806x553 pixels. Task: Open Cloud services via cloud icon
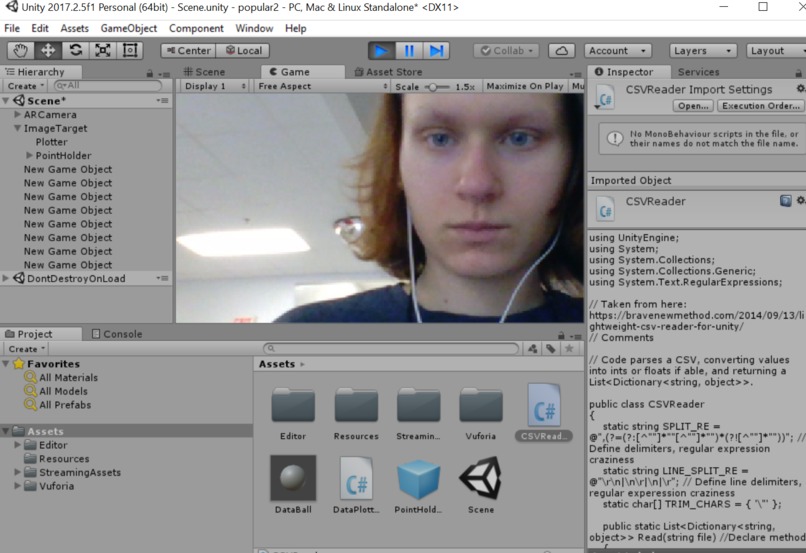tap(561, 50)
